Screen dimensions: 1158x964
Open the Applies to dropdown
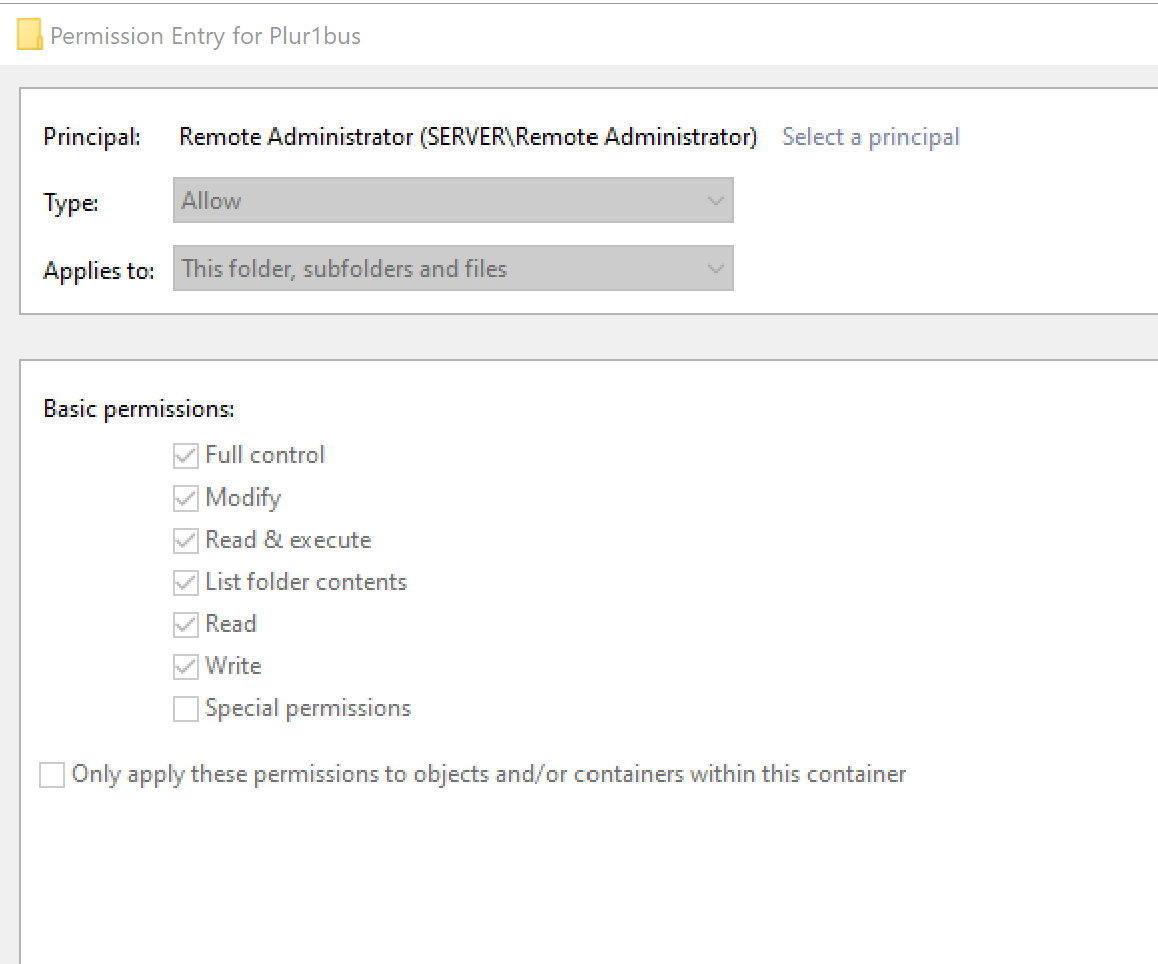coord(452,268)
